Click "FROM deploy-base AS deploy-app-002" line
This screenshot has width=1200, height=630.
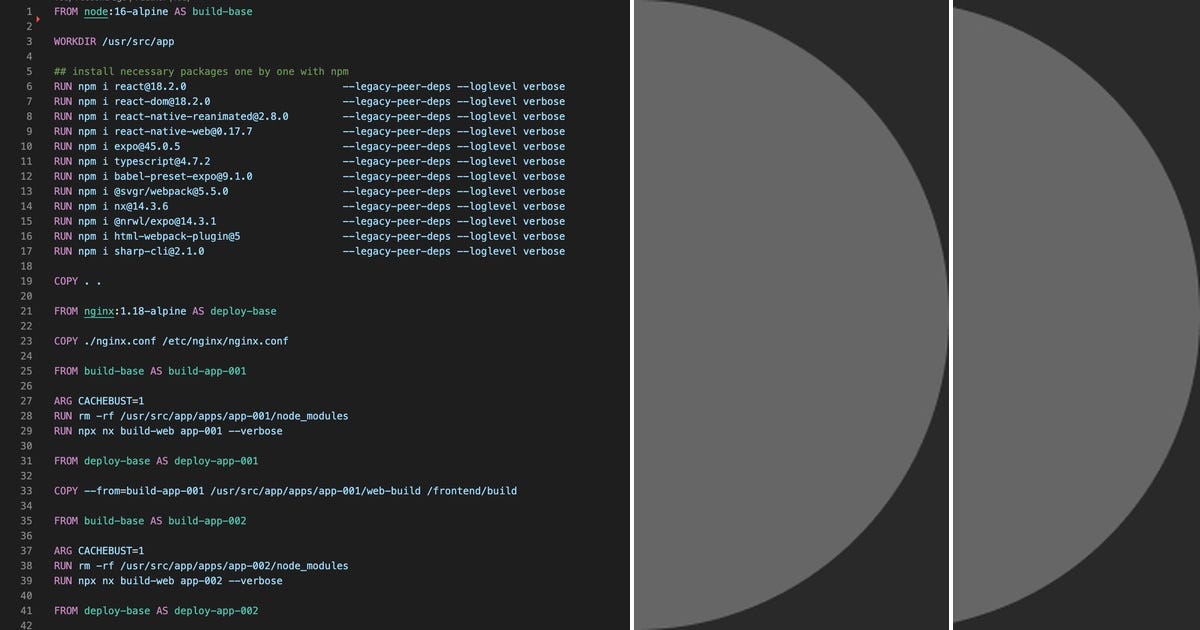(156, 612)
